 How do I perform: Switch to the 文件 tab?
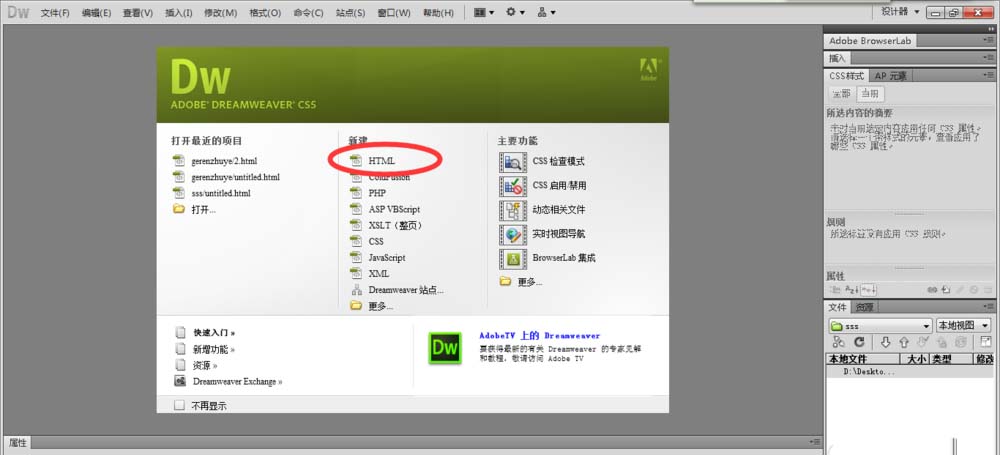(837, 307)
